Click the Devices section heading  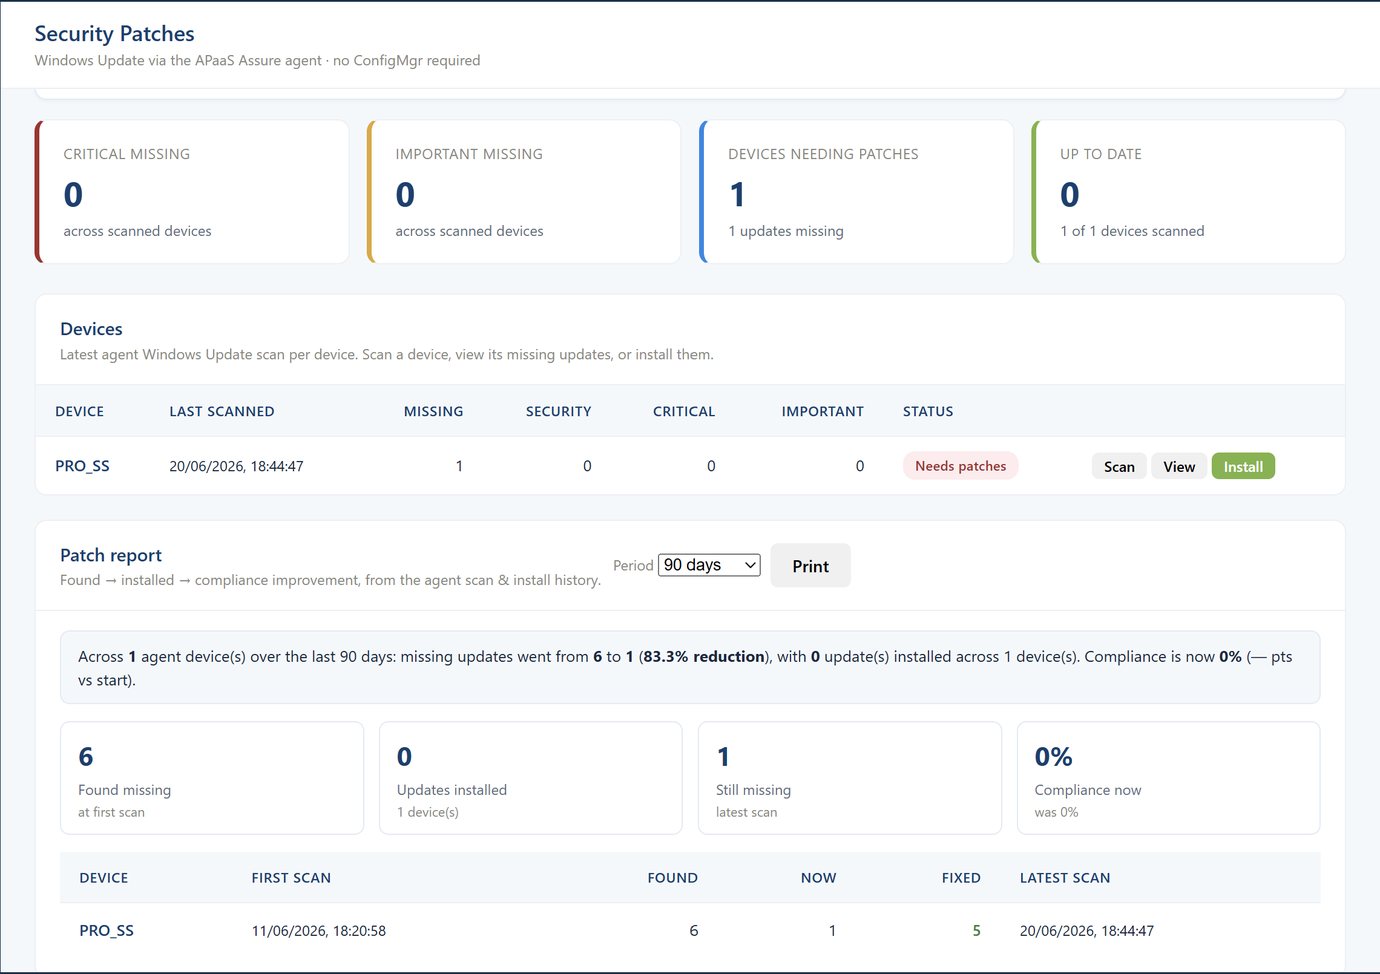(91, 329)
